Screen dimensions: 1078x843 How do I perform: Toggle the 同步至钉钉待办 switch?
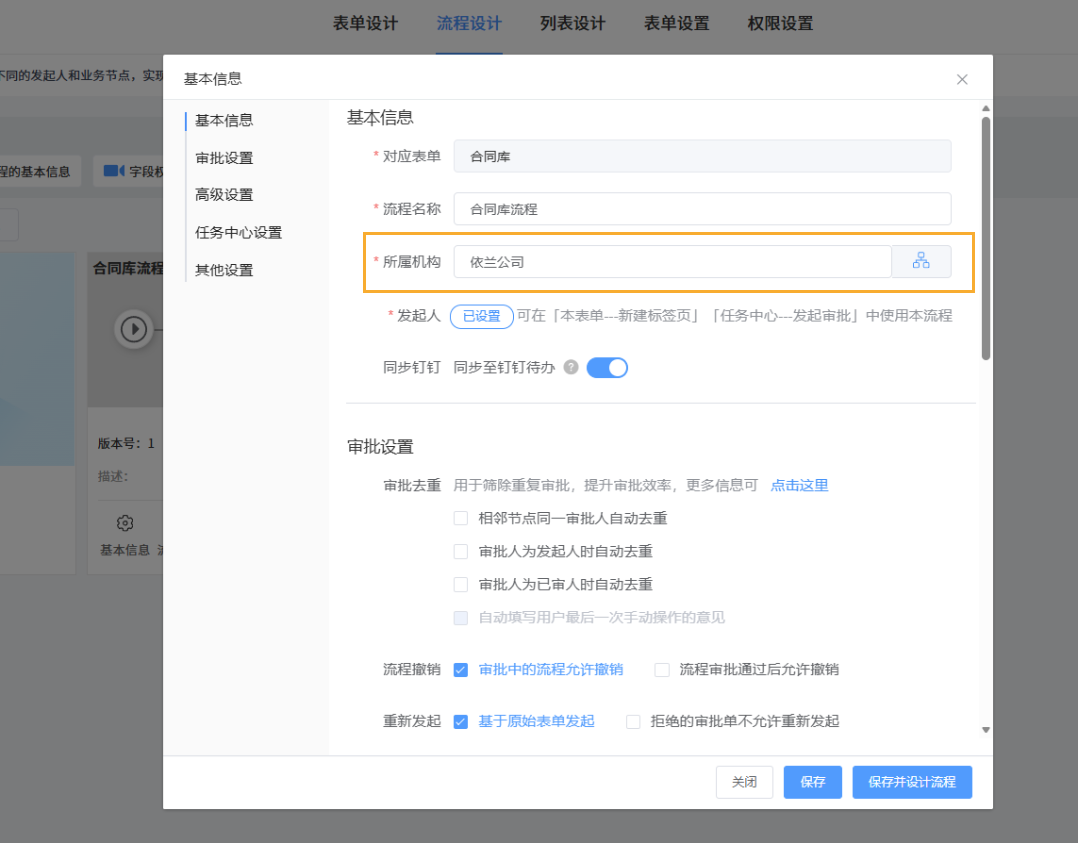607,368
